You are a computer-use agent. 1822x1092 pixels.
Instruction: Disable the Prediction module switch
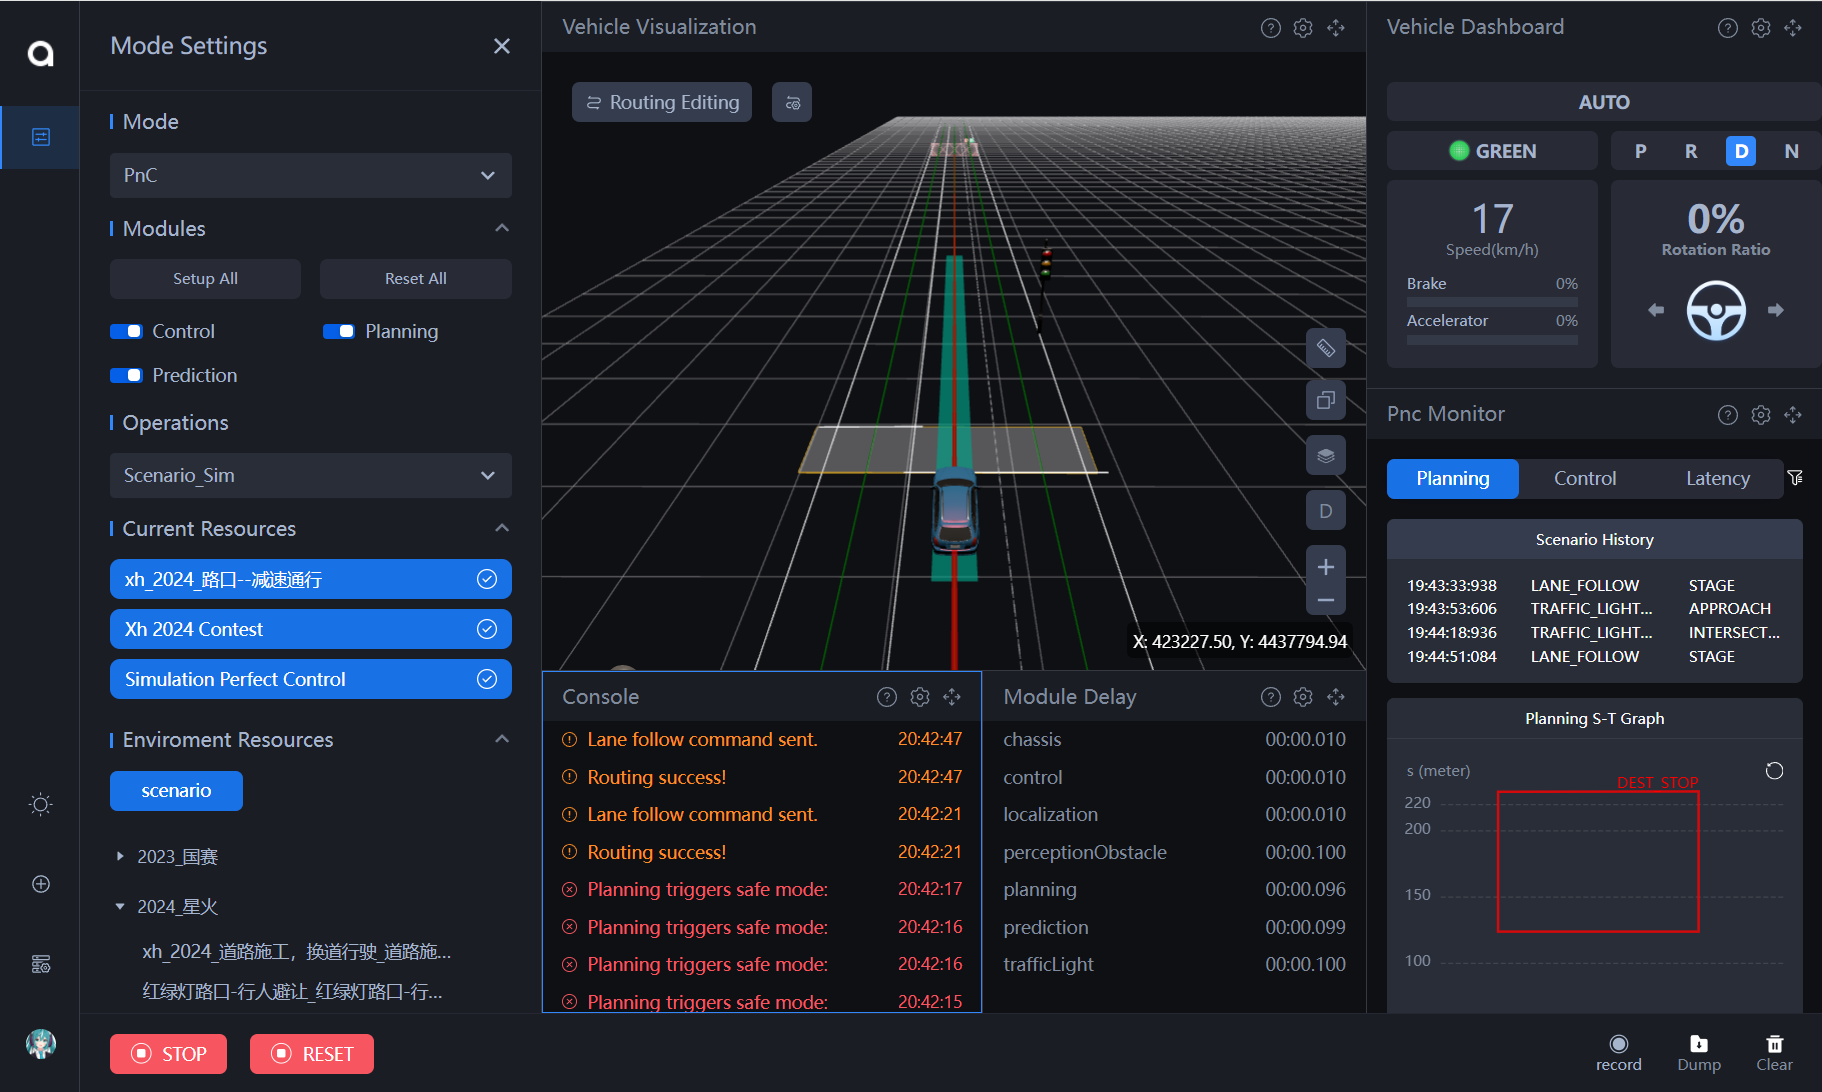click(127, 376)
